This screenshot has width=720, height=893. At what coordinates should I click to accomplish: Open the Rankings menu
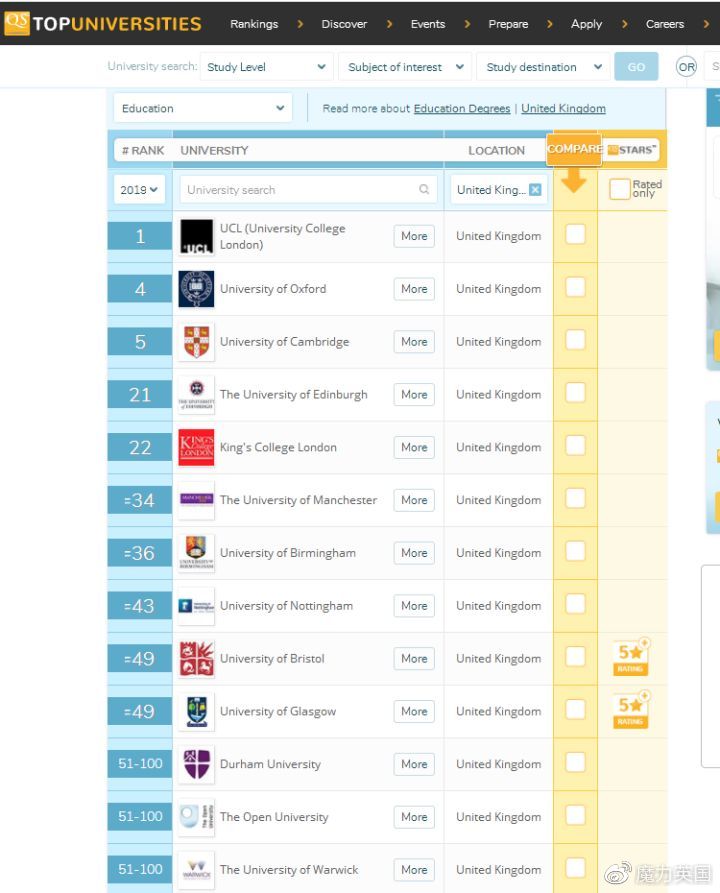point(254,24)
